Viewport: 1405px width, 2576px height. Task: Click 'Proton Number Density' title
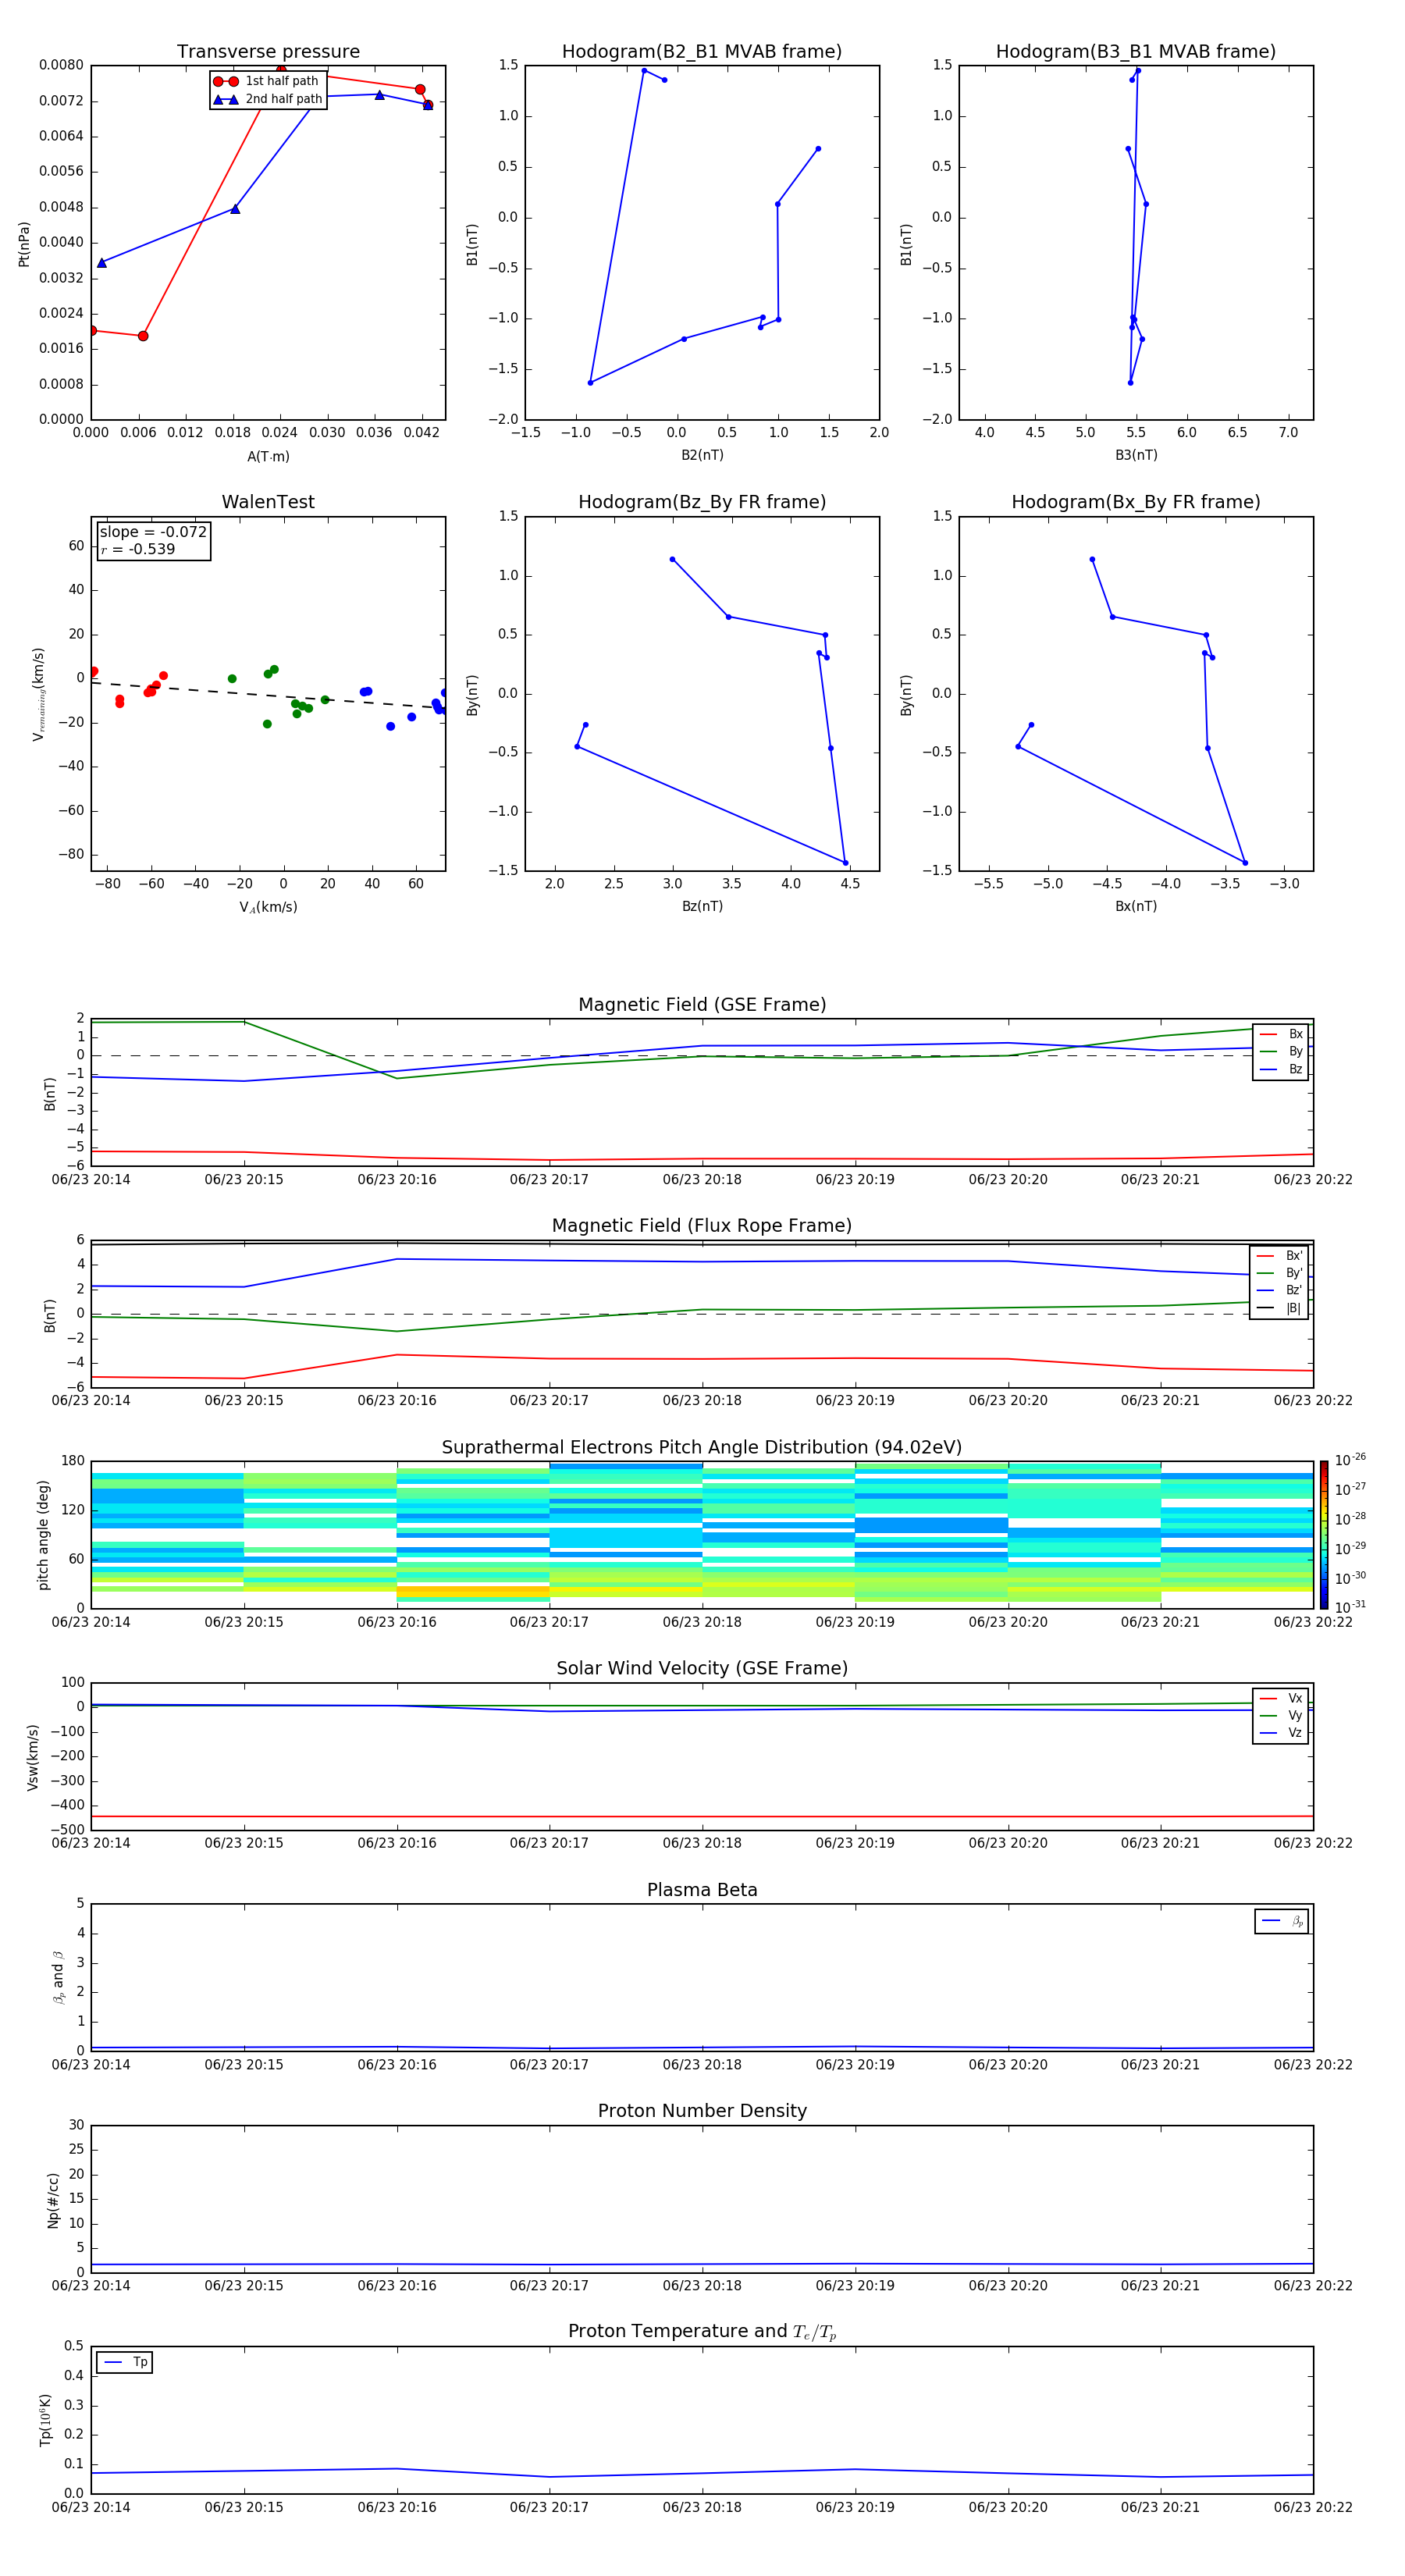pos(702,2111)
